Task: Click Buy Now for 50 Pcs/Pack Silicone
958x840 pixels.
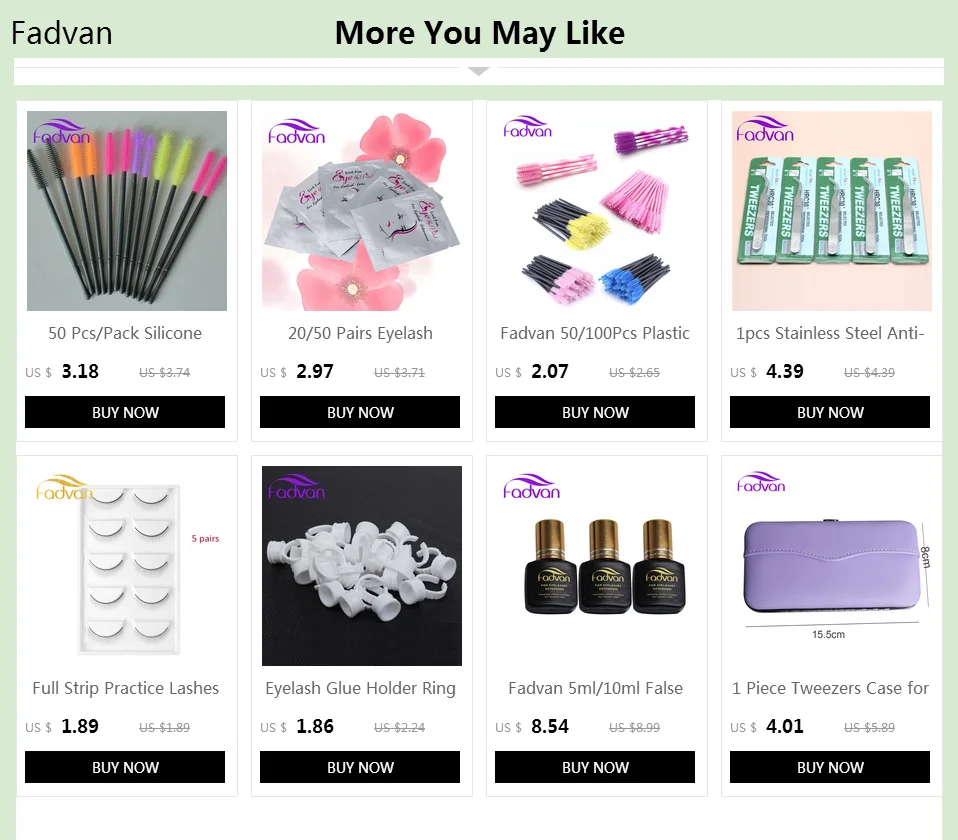Action: point(125,412)
